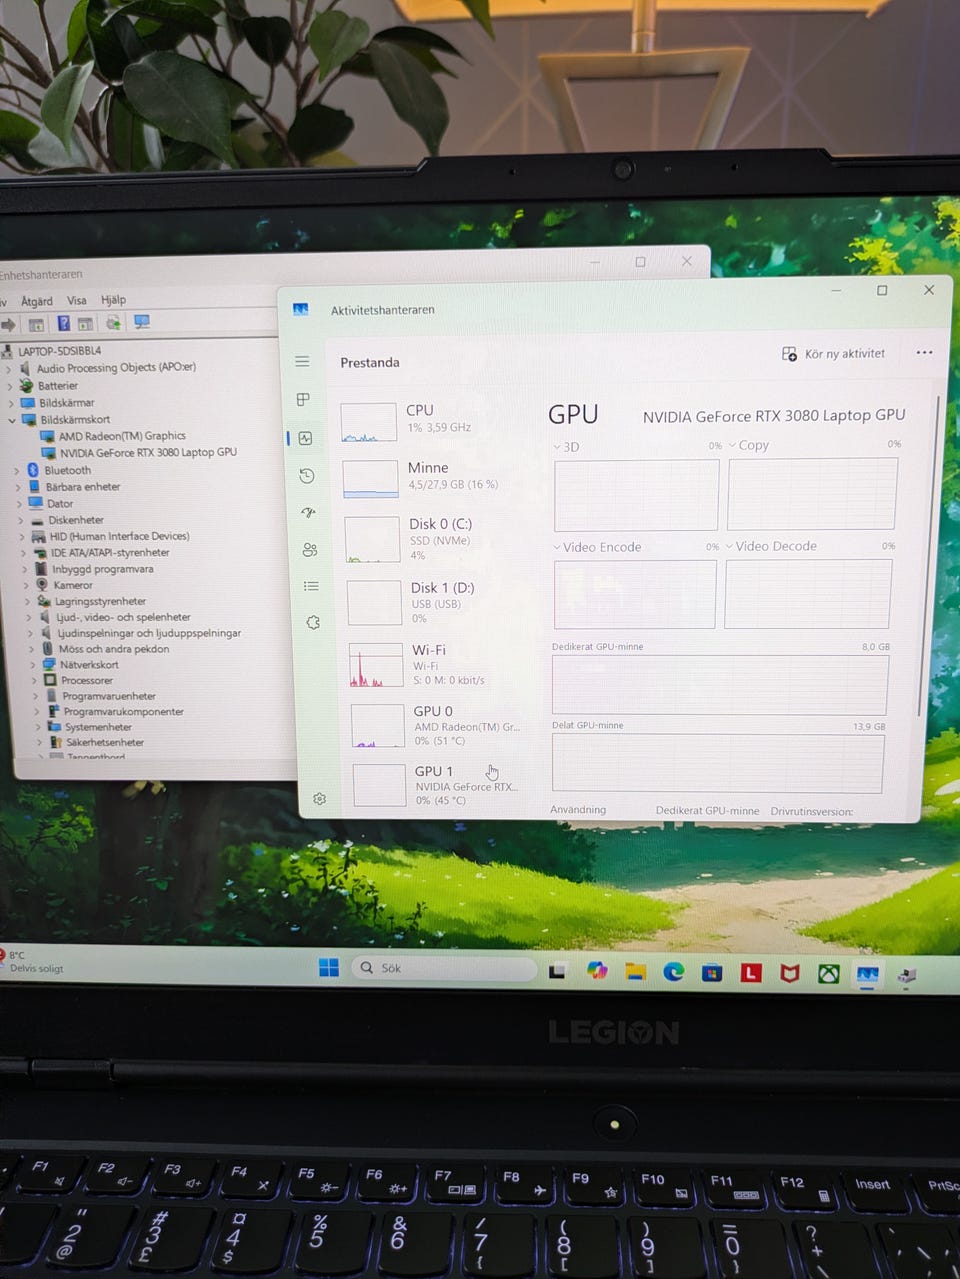Open Task Manager settings gear icon
960x1279 pixels.
pos(320,798)
